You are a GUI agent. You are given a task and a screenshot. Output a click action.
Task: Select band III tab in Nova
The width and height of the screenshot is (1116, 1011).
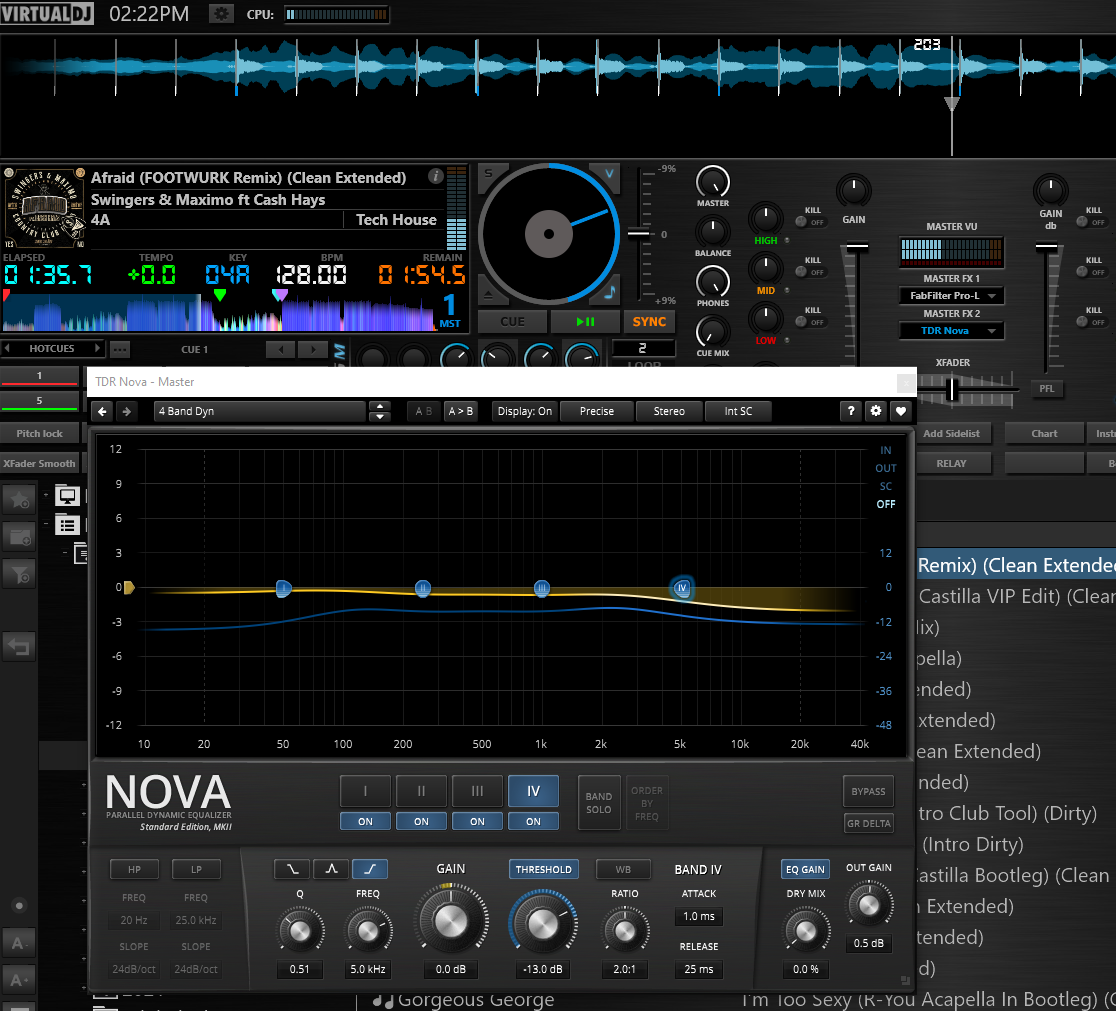pos(478,791)
